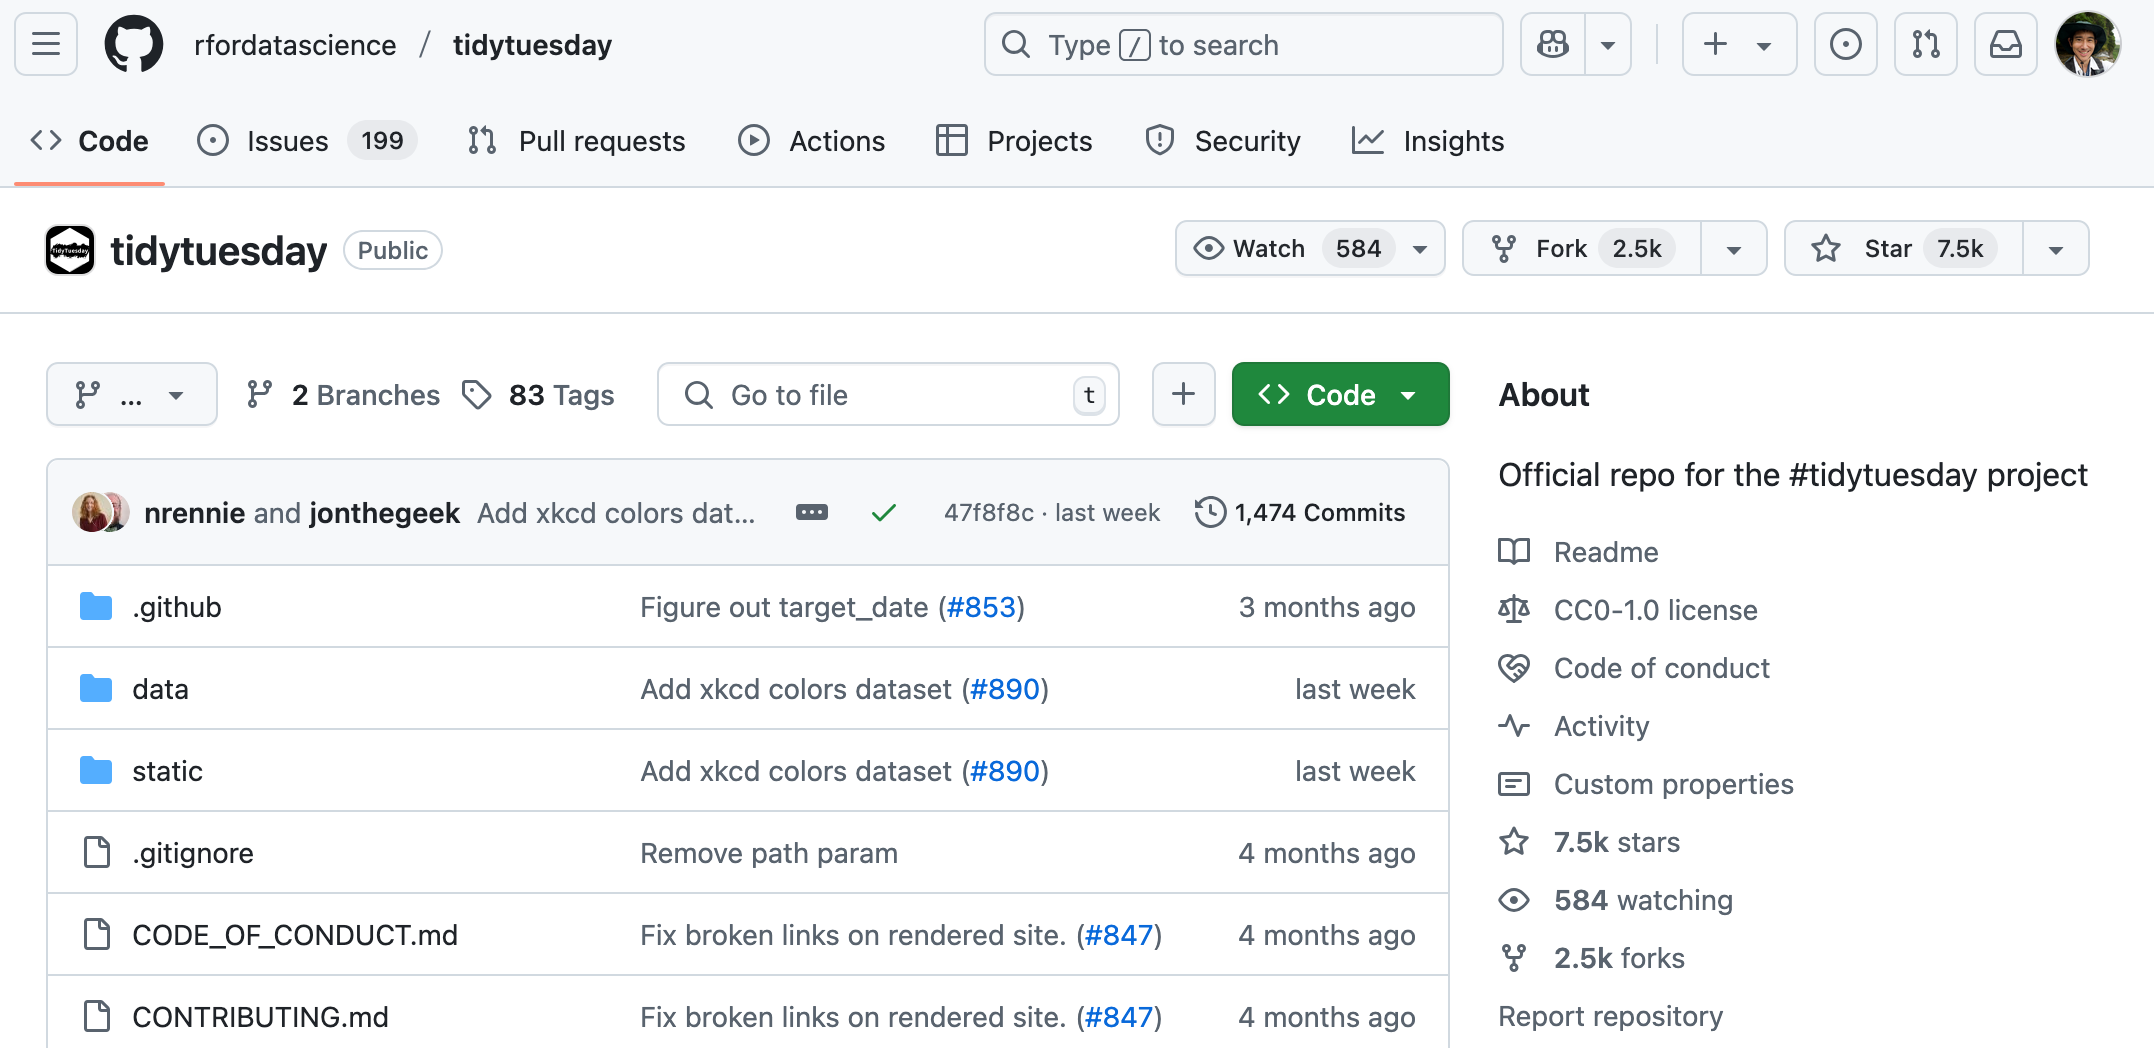Click the GitHub Octocat logo

click(x=134, y=44)
